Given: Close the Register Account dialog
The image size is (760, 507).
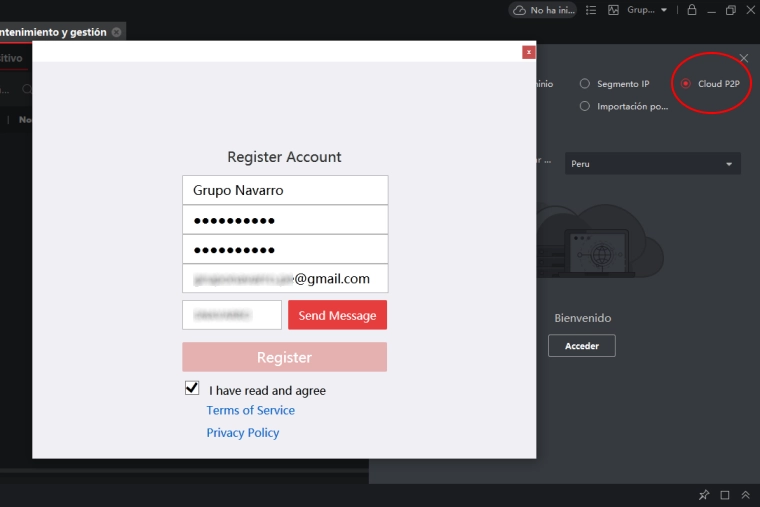Looking at the screenshot, I should pos(528,52).
